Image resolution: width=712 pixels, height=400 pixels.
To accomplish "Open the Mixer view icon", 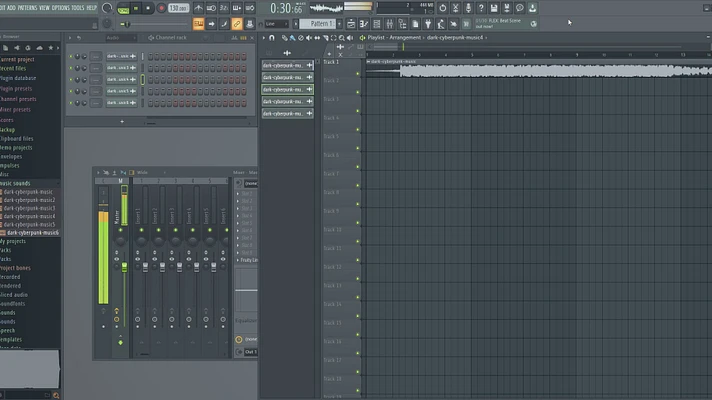I will coord(389,24).
